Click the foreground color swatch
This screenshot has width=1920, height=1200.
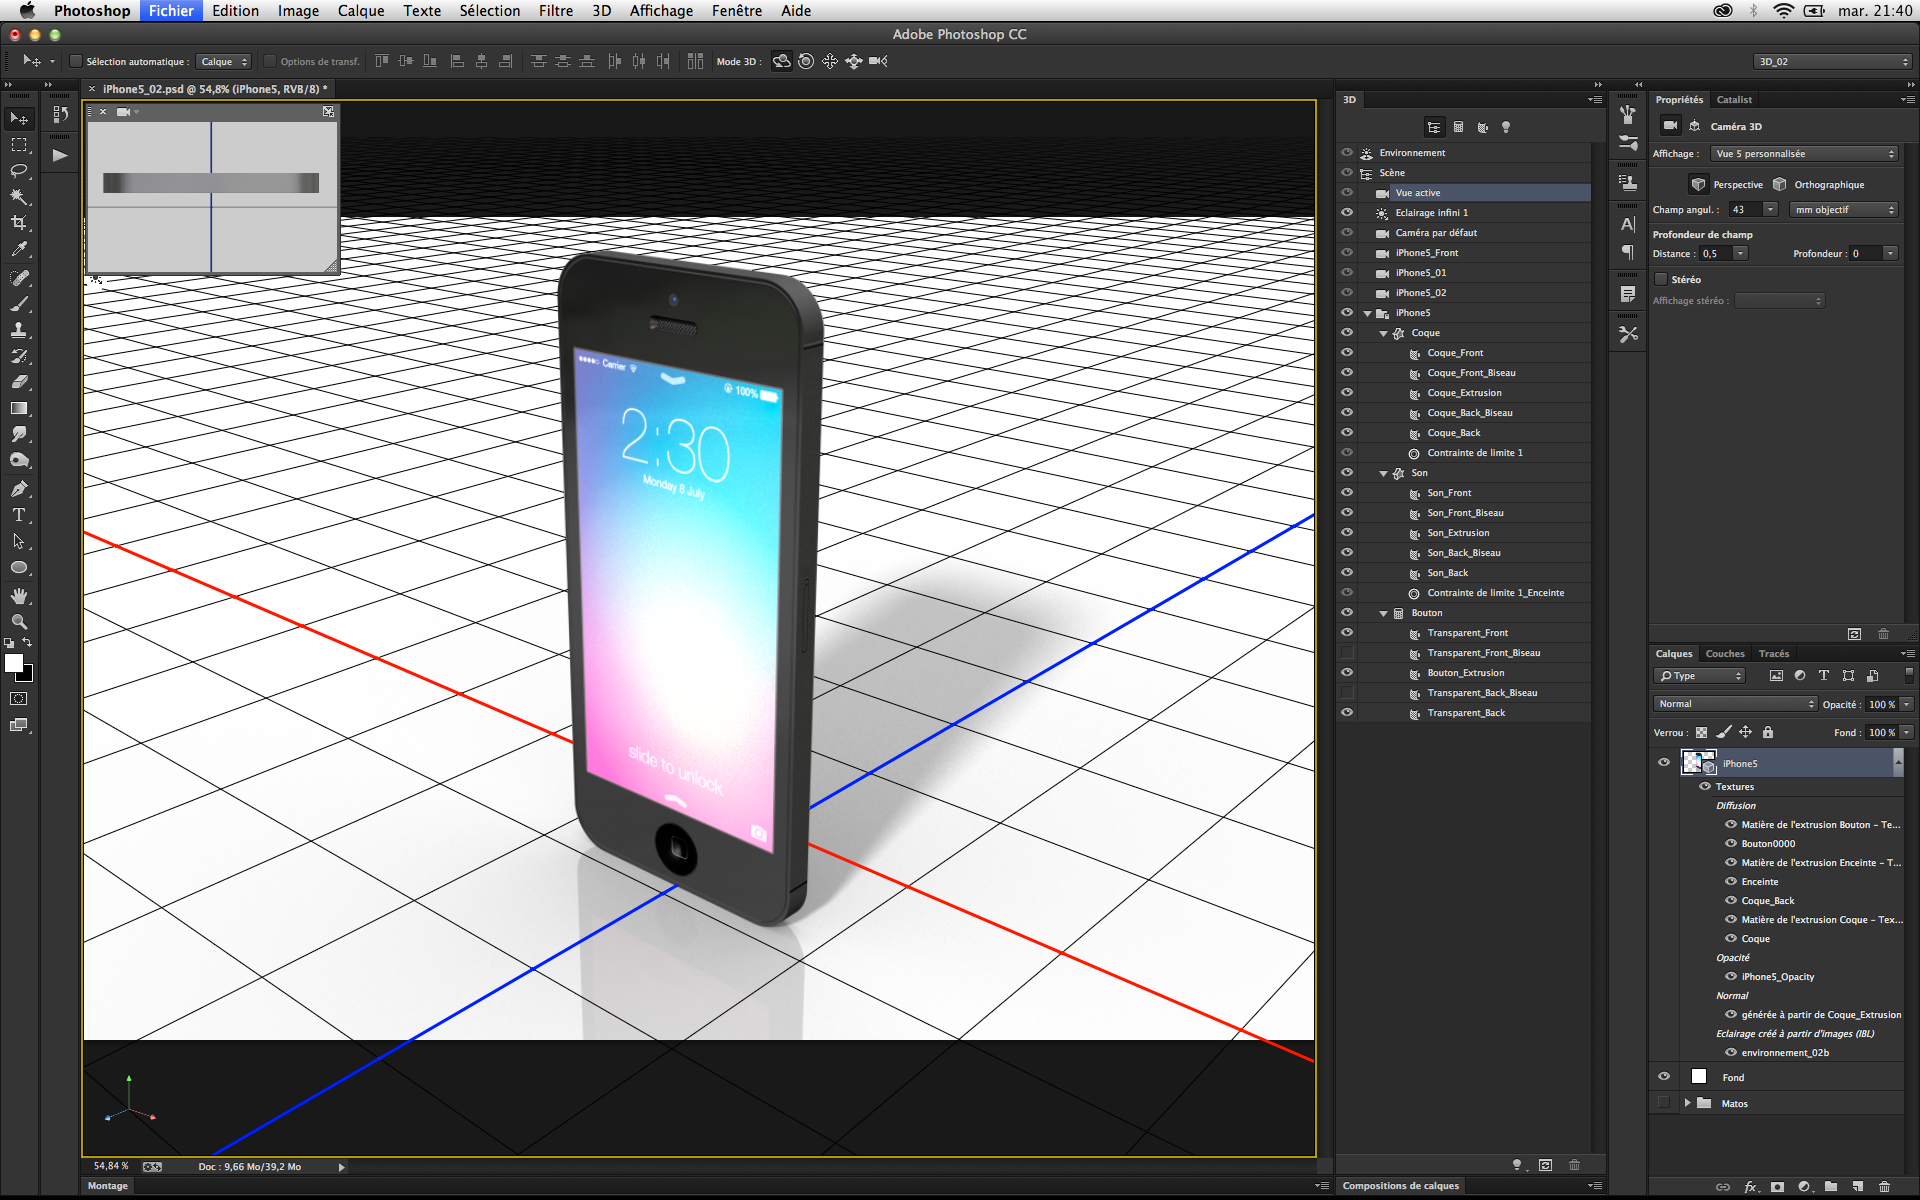[x=13, y=662]
